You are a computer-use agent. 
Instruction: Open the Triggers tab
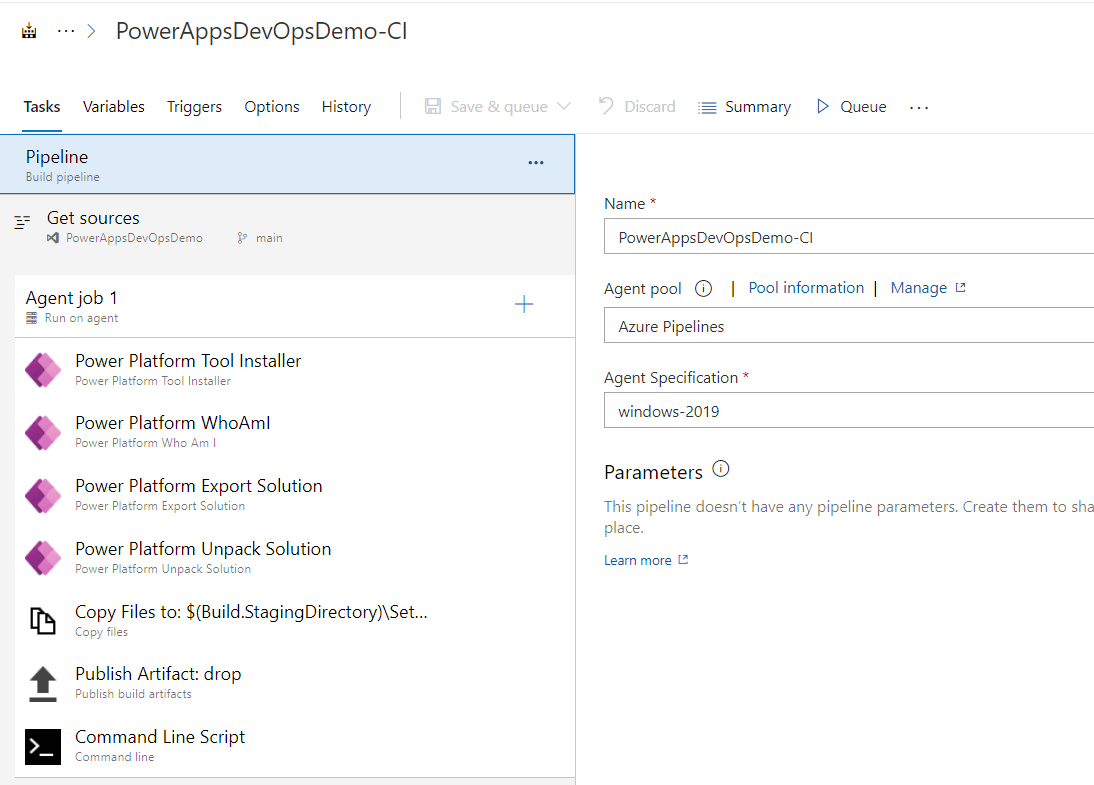tap(194, 106)
